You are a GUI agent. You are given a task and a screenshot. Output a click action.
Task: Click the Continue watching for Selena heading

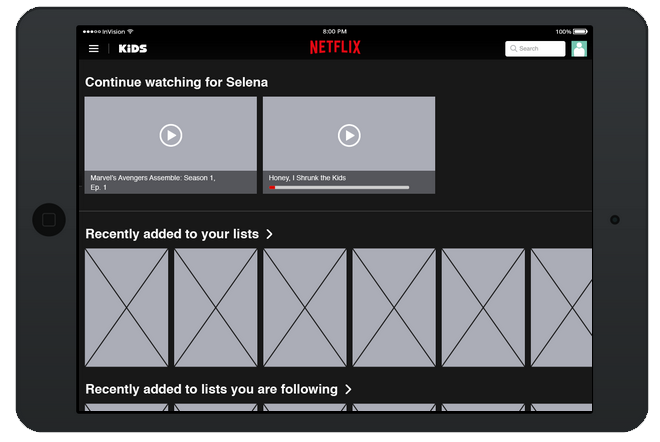coord(176,82)
